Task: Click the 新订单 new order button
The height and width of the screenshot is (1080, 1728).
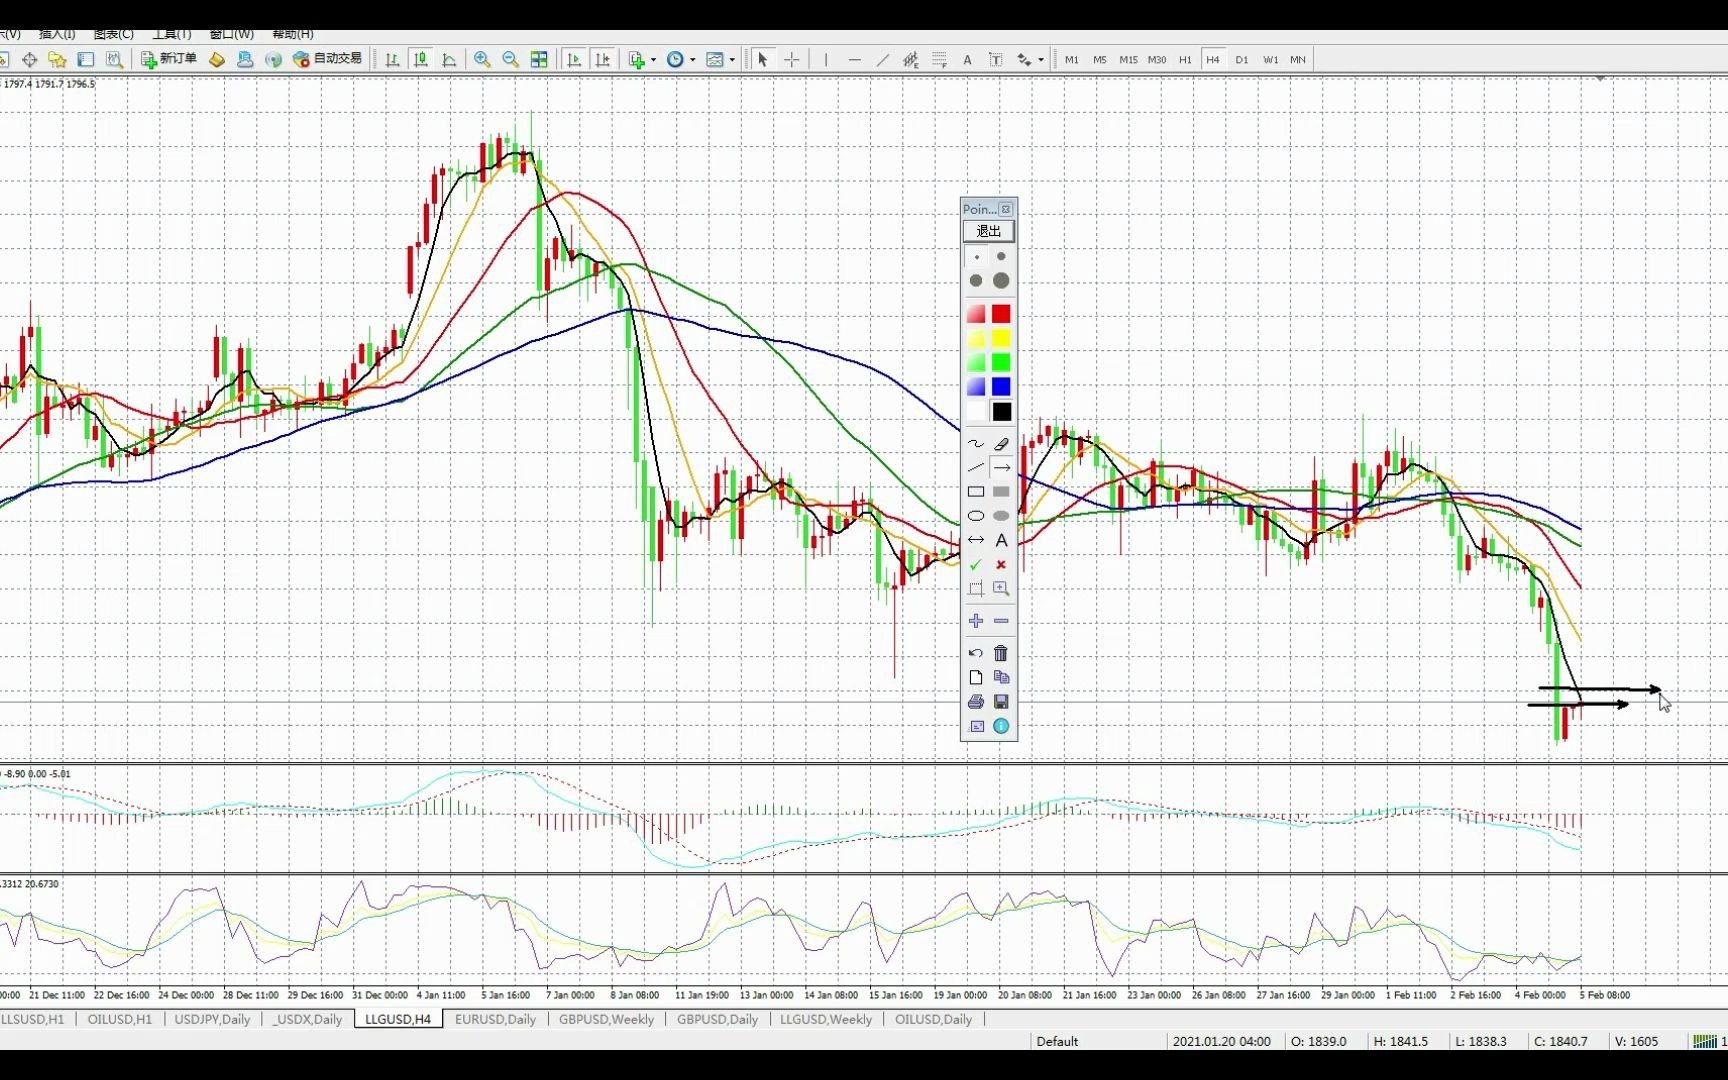Action: 169,59
